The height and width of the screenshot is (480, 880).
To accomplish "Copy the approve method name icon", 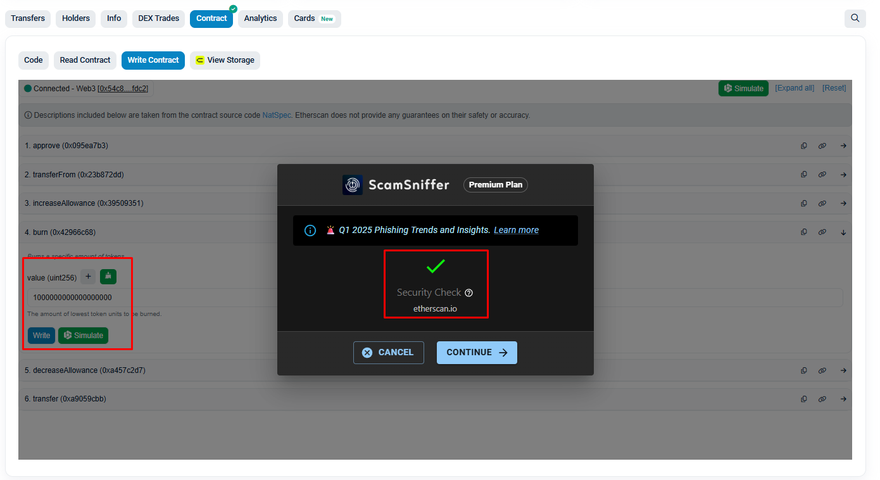I will (x=804, y=146).
